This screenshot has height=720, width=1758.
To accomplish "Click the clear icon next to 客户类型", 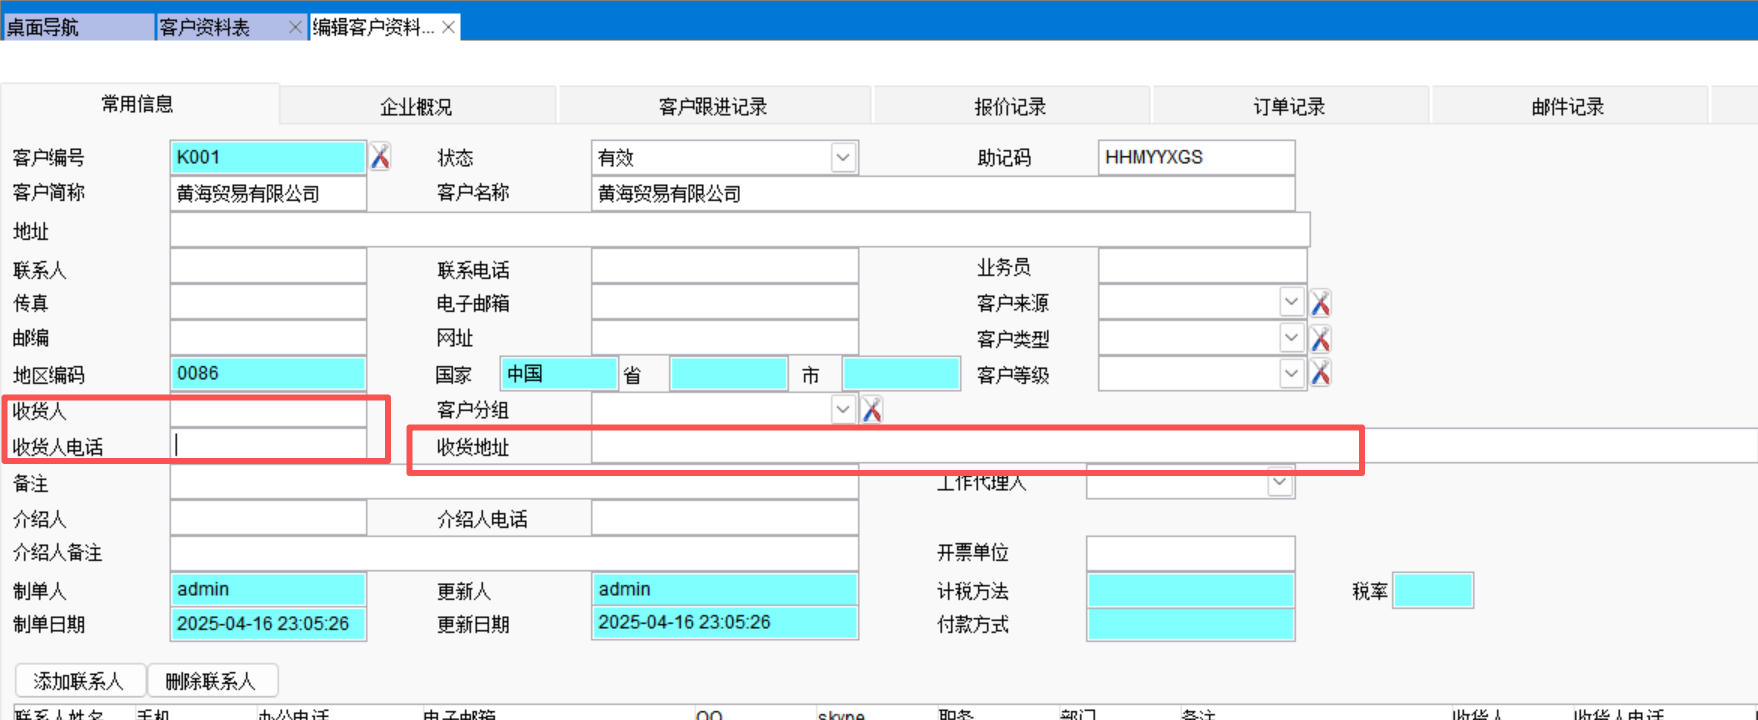I will click(1320, 339).
